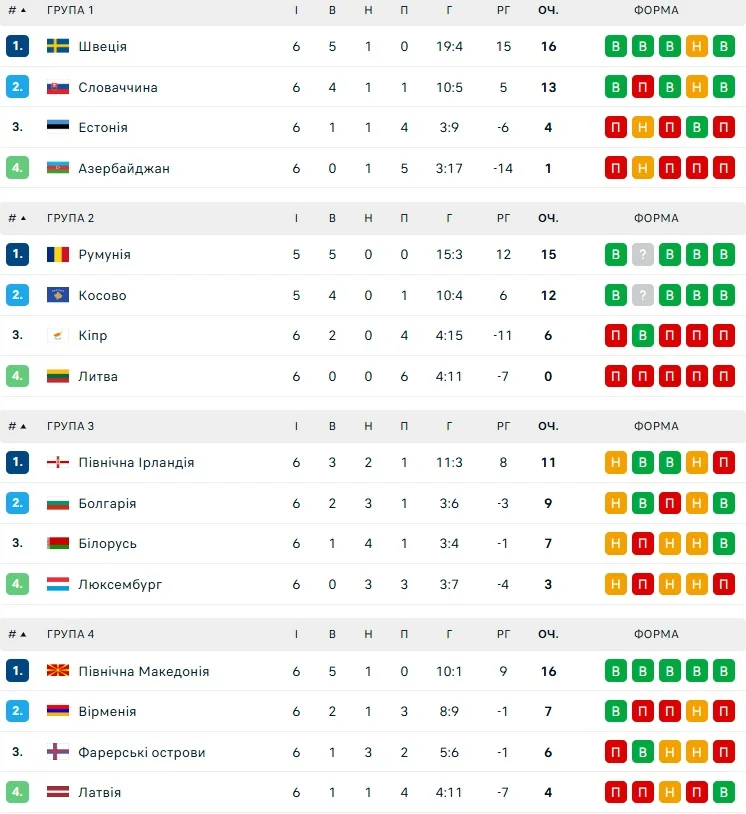Click the North Macedonia flag icon

pos(58,671)
